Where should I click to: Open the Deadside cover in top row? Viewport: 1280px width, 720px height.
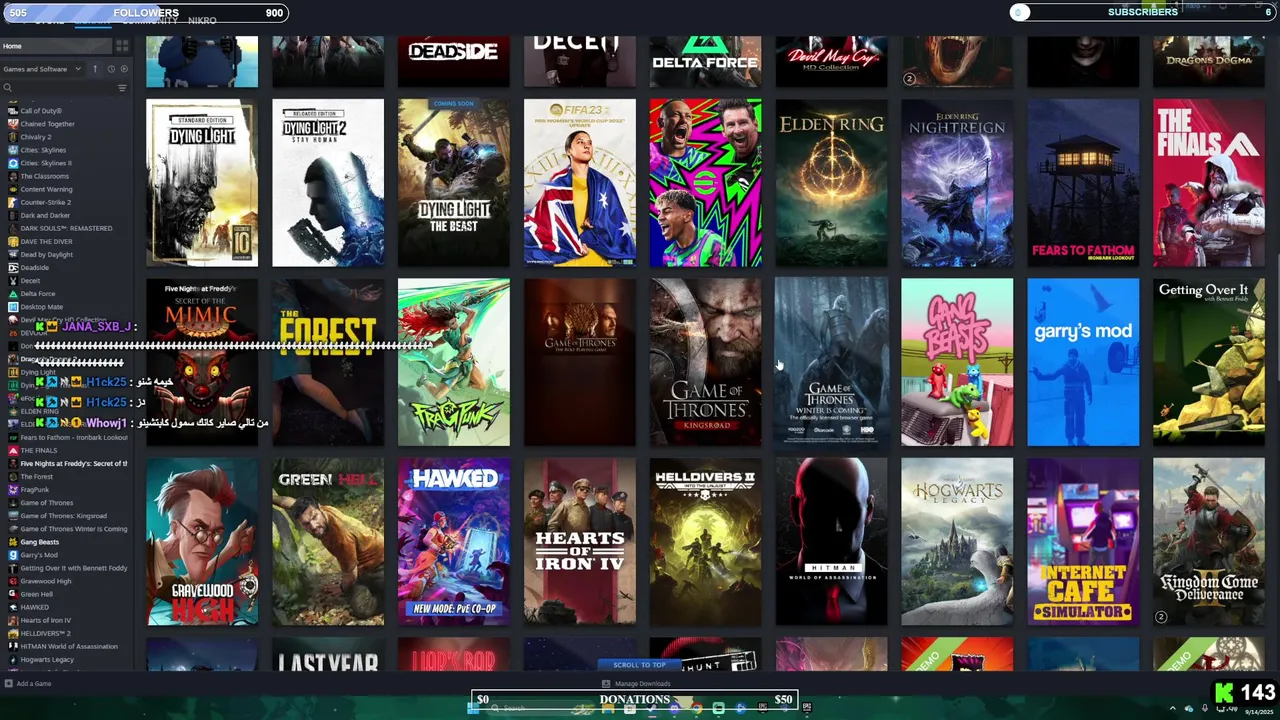click(x=454, y=62)
